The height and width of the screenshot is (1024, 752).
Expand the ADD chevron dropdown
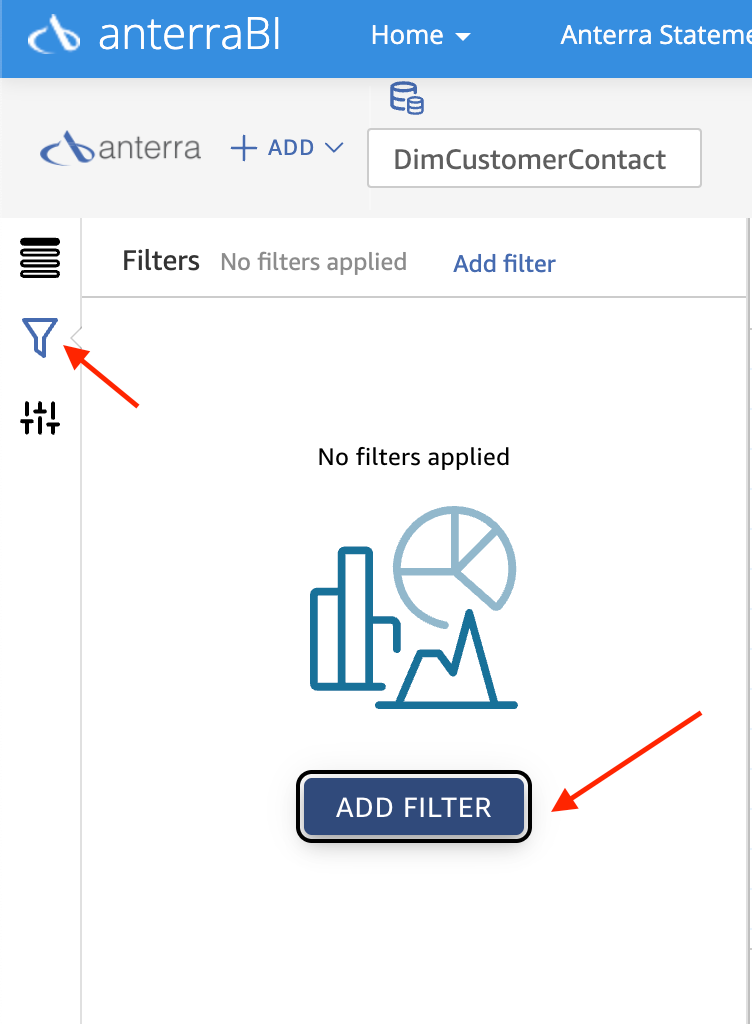coord(334,148)
